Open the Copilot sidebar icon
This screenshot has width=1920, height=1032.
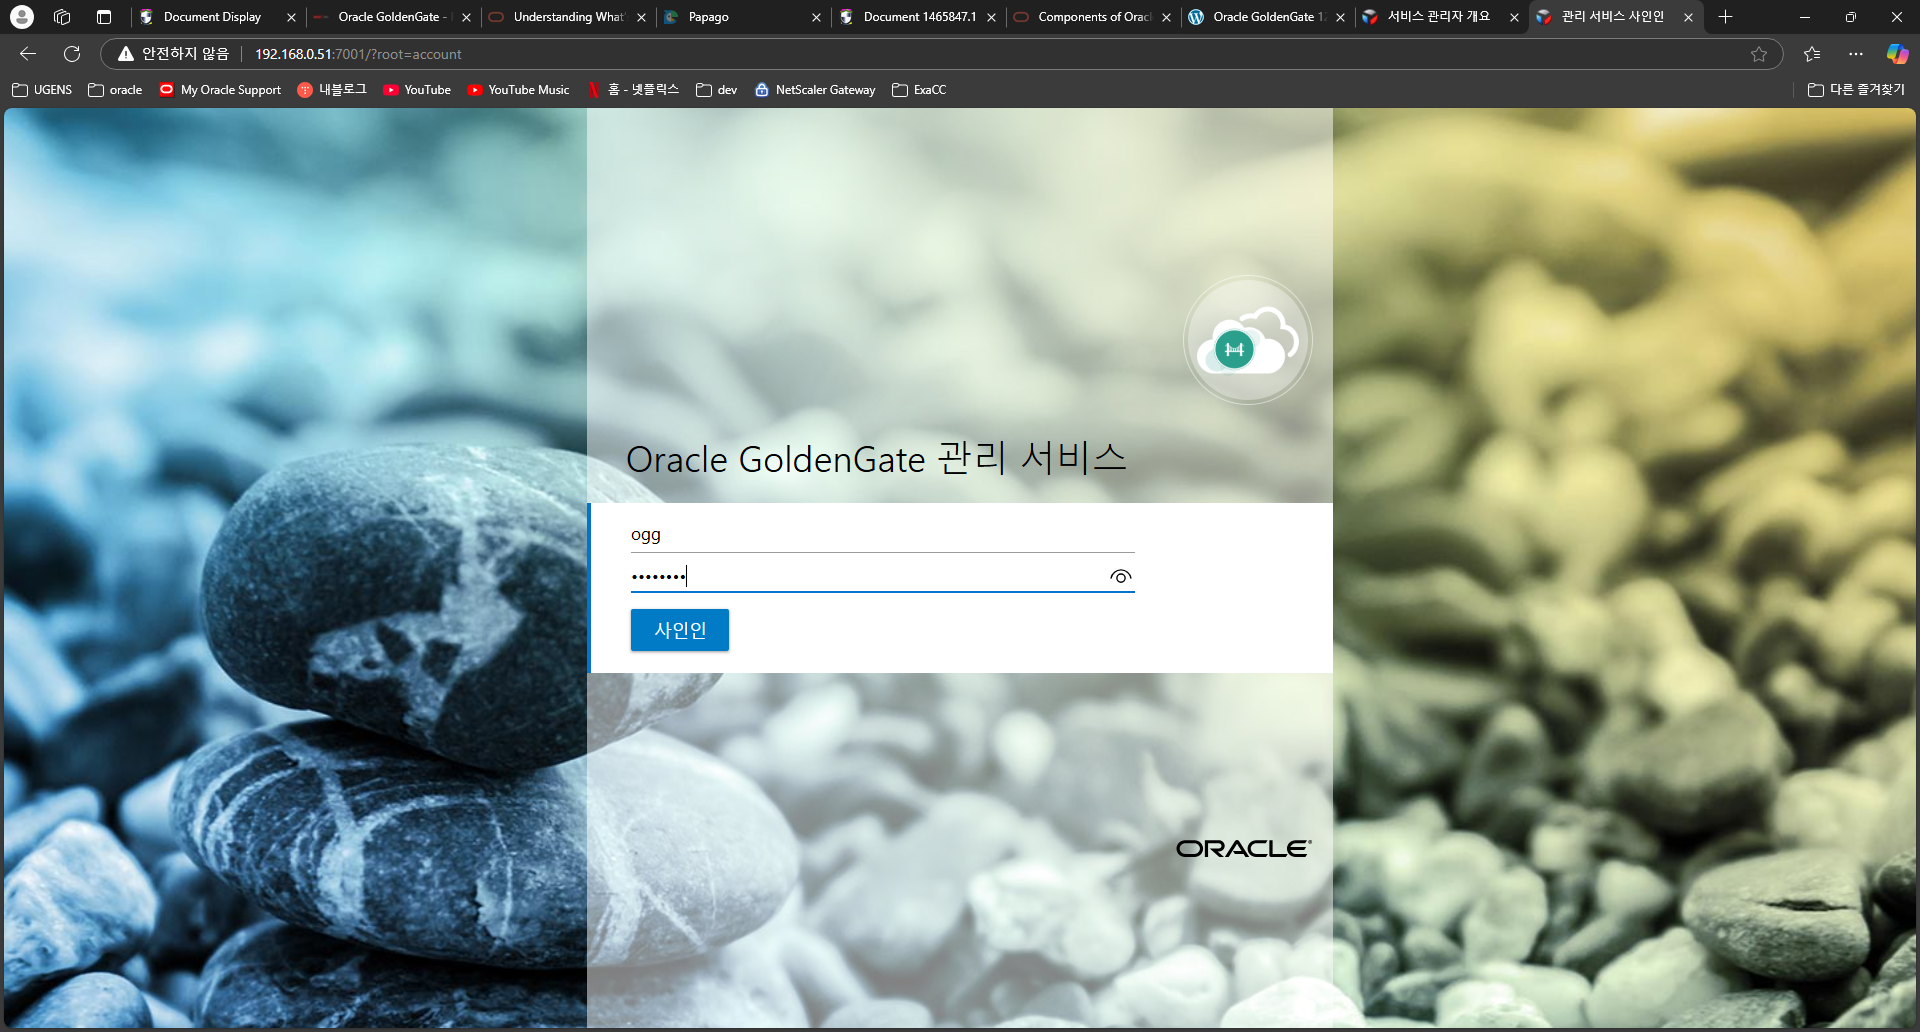pyautogui.click(x=1897, y=54)
